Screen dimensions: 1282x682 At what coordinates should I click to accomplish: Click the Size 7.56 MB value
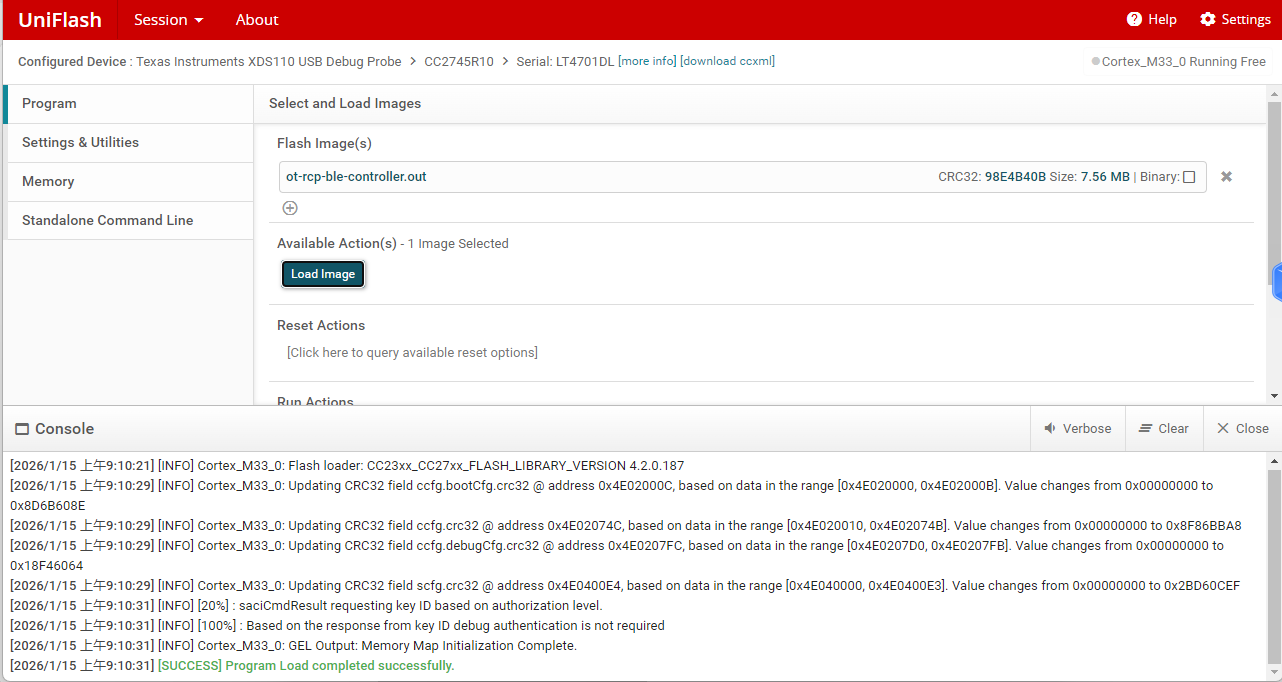coord(1105,177)
